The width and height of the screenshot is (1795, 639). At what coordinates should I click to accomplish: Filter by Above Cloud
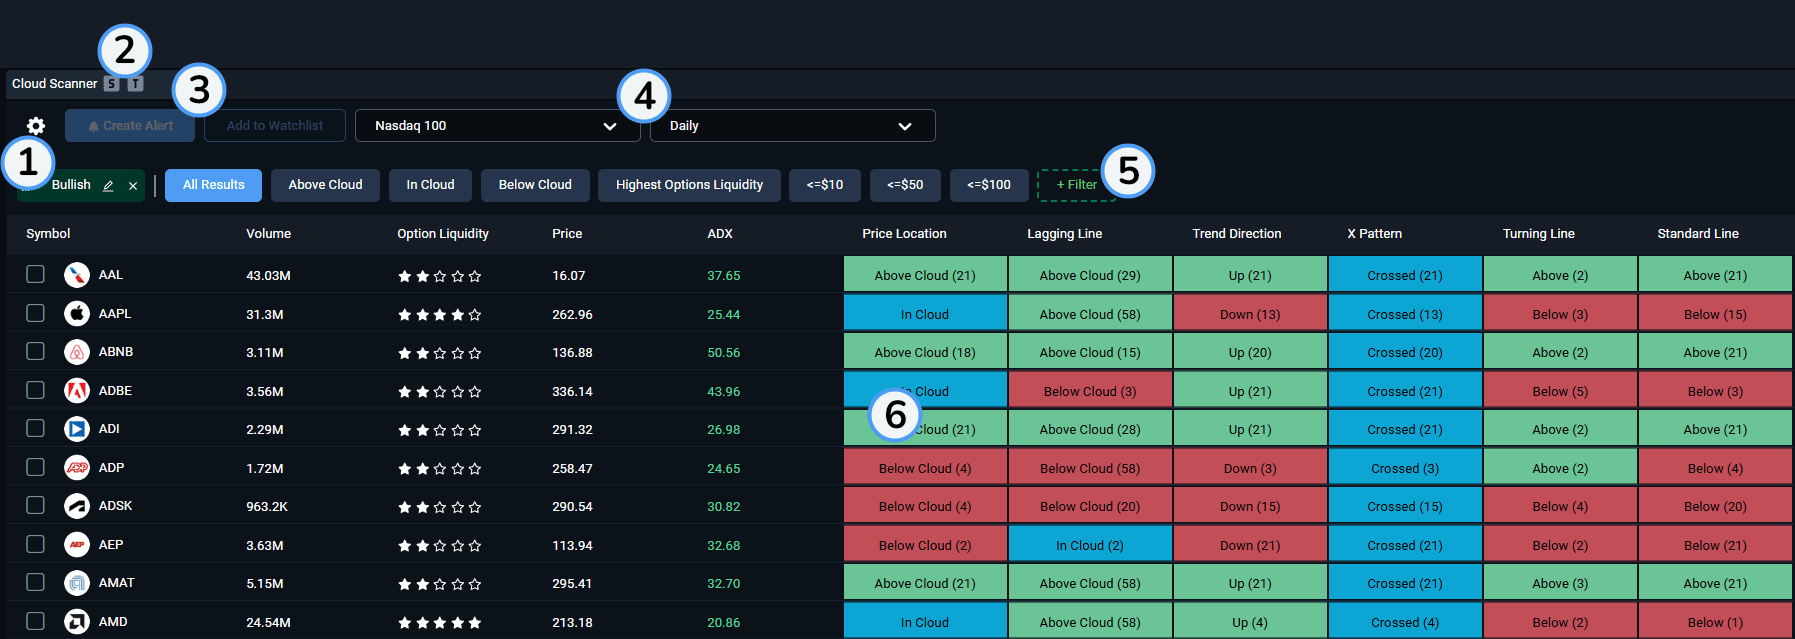(x=325, y=185)
